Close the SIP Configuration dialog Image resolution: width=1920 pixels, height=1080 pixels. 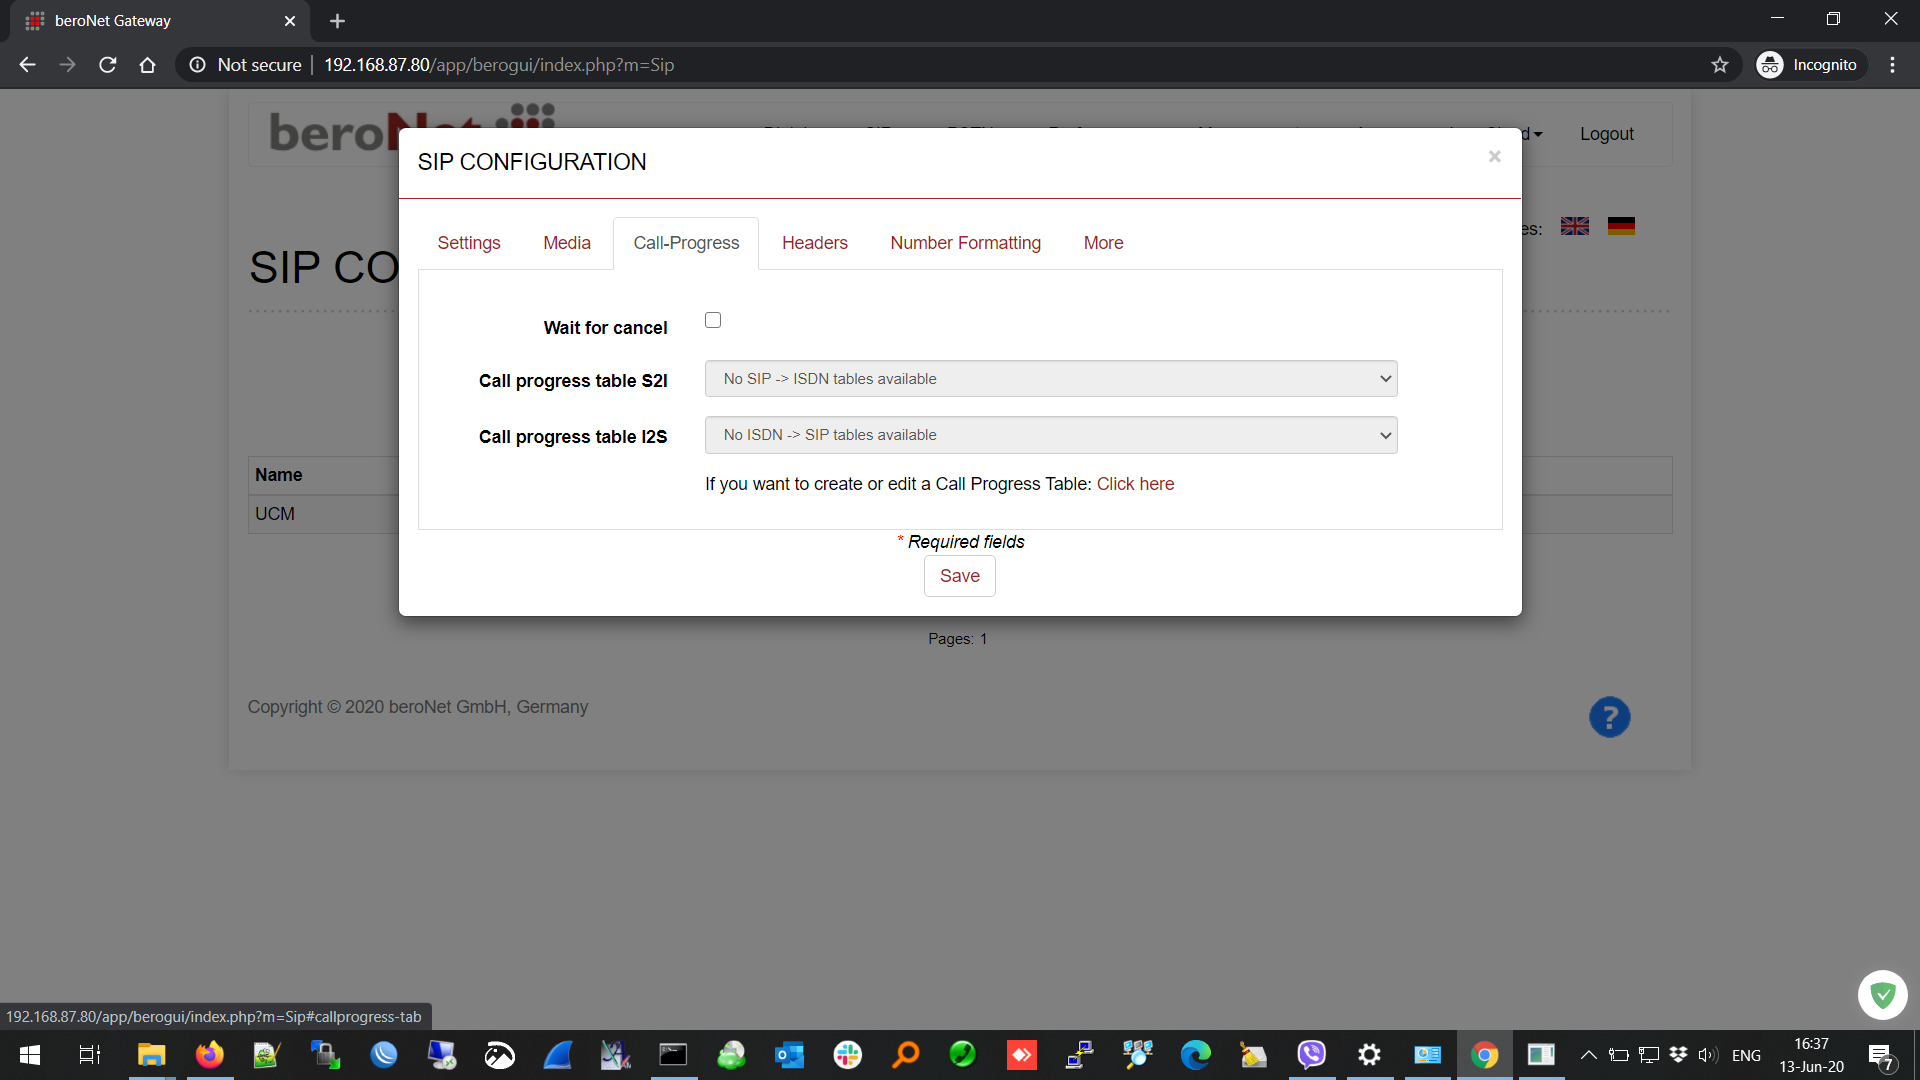tap(1494, 156)
